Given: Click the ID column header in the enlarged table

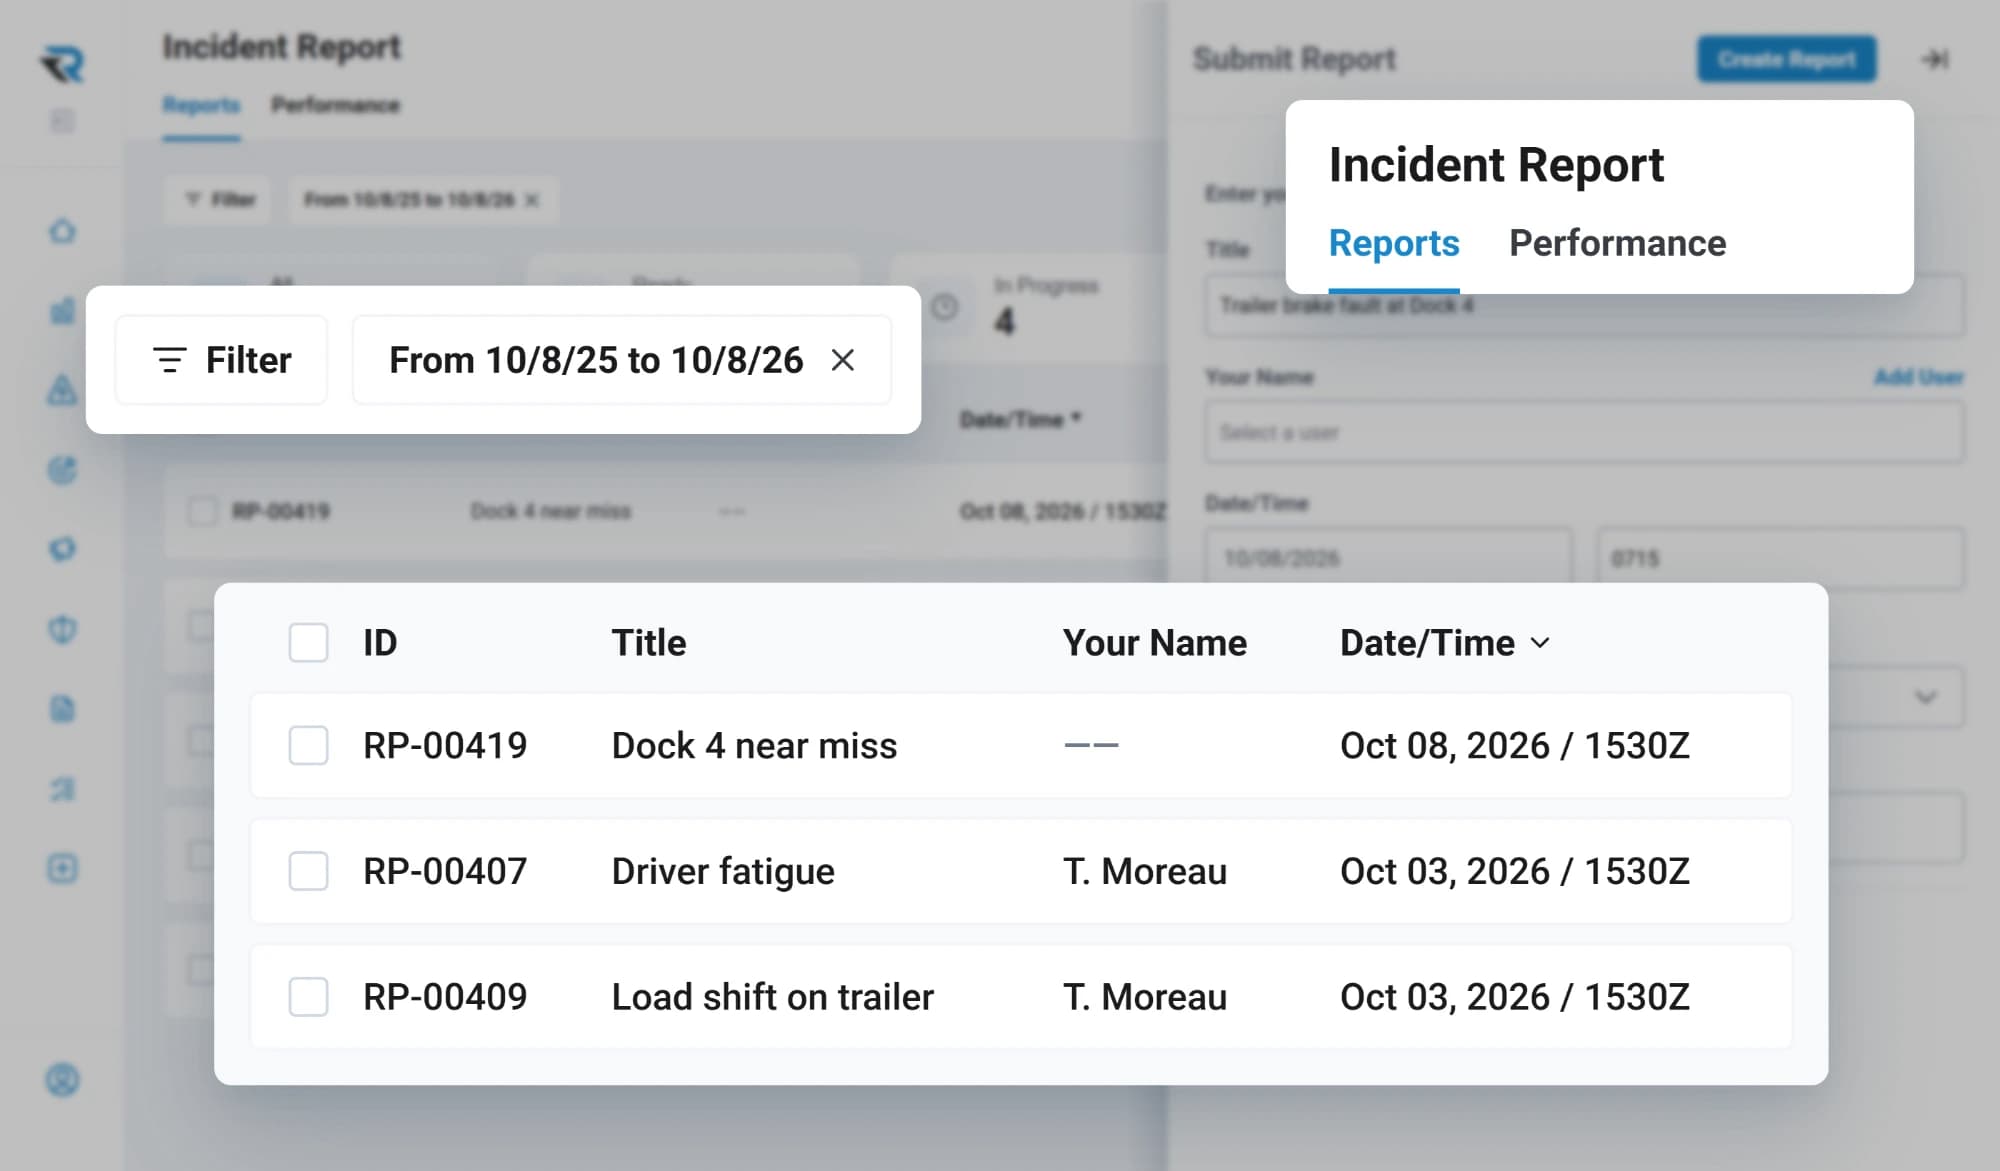Looking at the screenshot, I should pyautogui.click(x=380, y=643).
